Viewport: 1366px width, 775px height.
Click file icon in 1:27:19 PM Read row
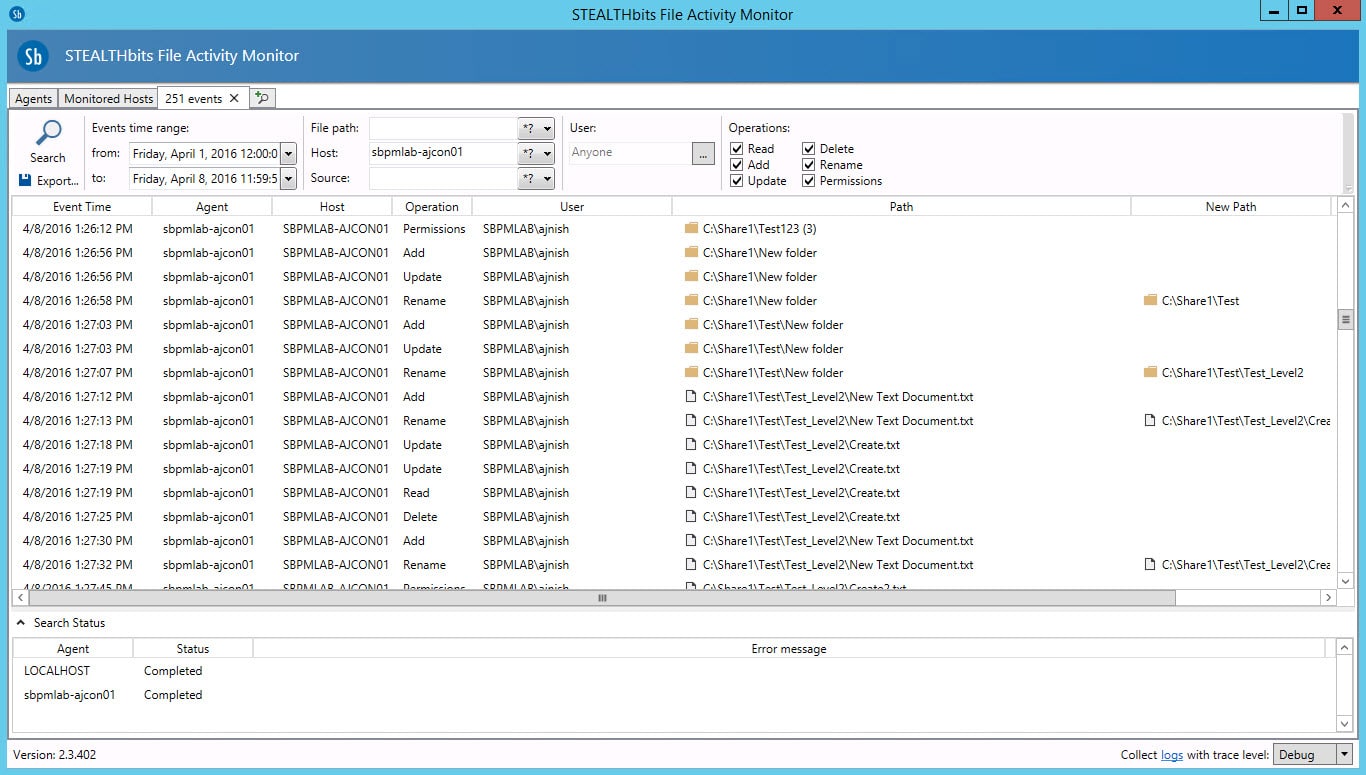click(x=690, y=493)
